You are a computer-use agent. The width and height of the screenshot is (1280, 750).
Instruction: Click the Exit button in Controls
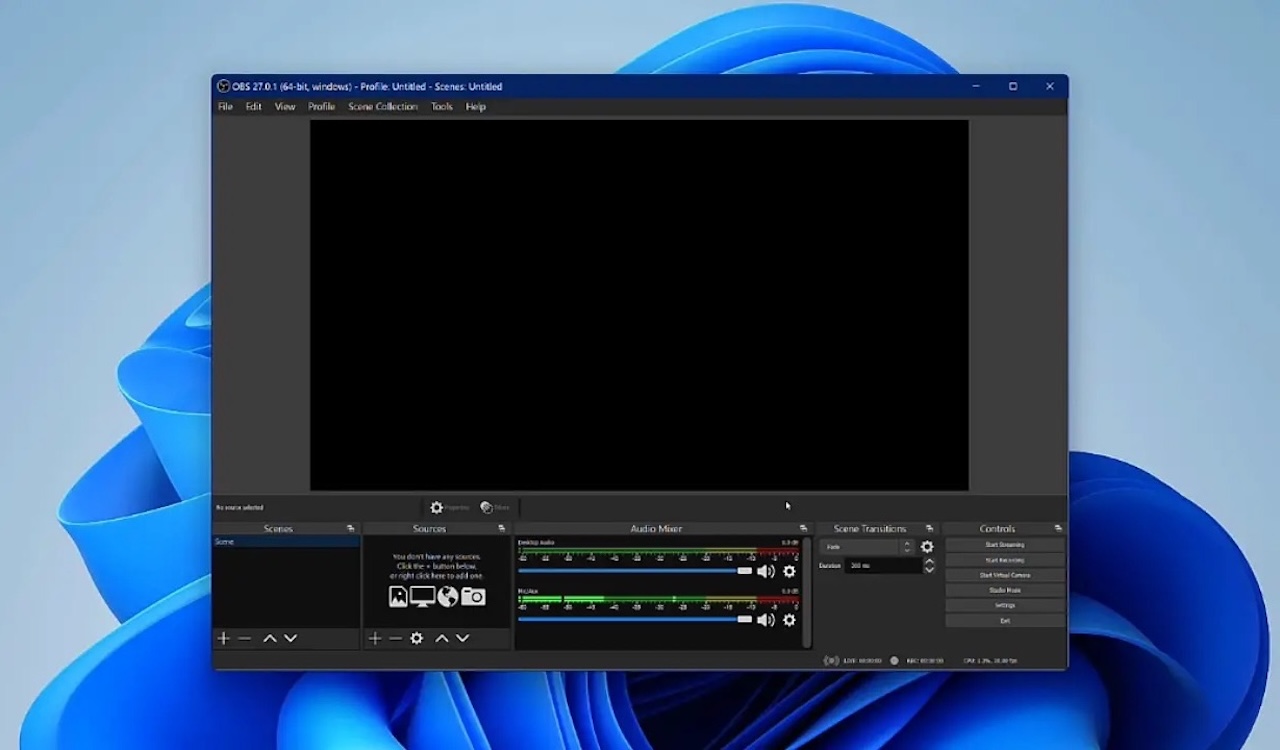pos(1005,621)
